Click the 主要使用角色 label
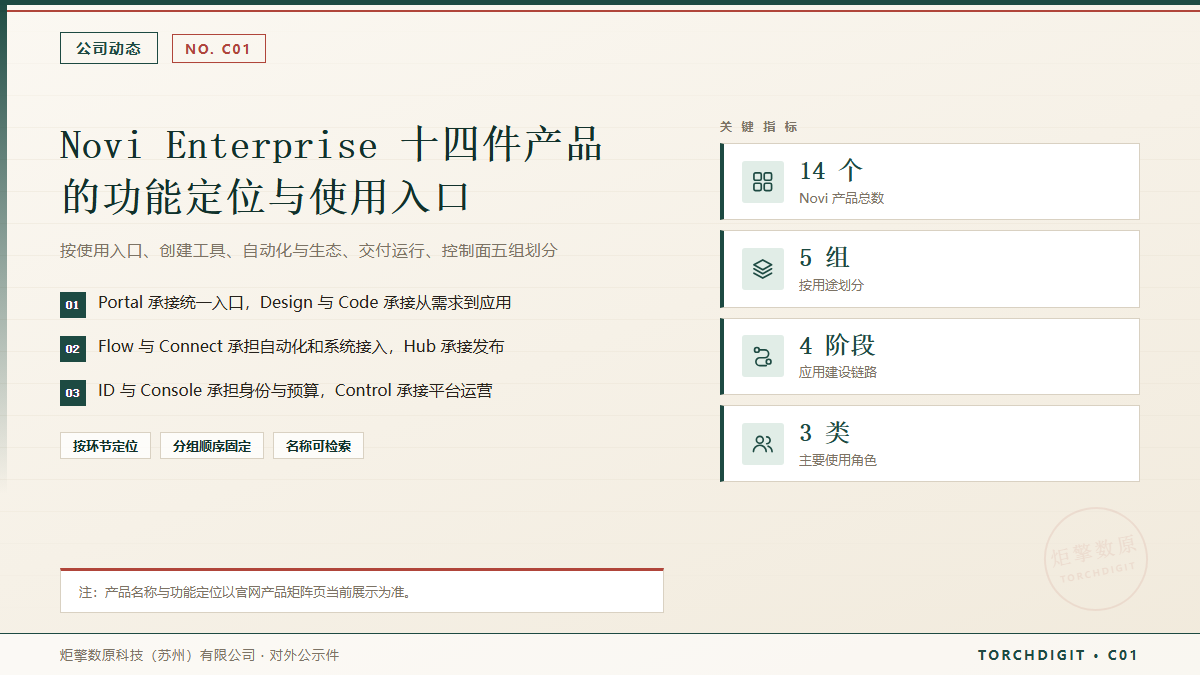Viewport: 1200px width, 675px height. click(838, 460)
